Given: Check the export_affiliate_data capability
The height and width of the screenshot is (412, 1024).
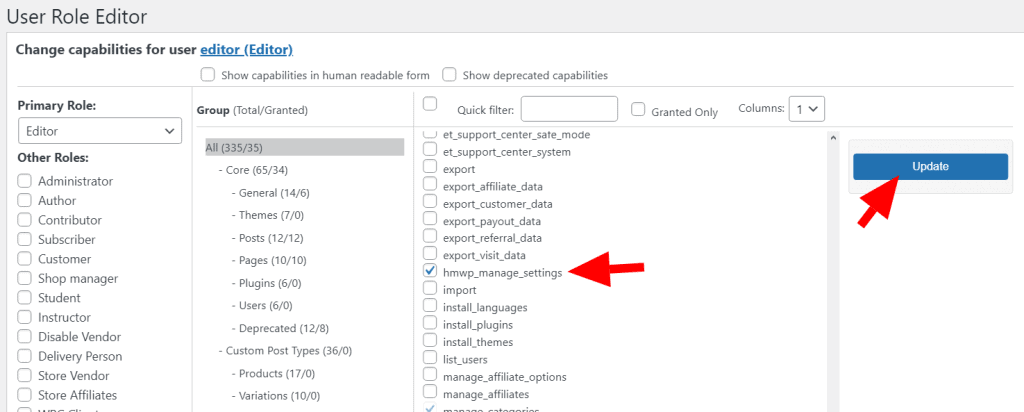Looking at the screenshot, I should click(x=430, y=183).
